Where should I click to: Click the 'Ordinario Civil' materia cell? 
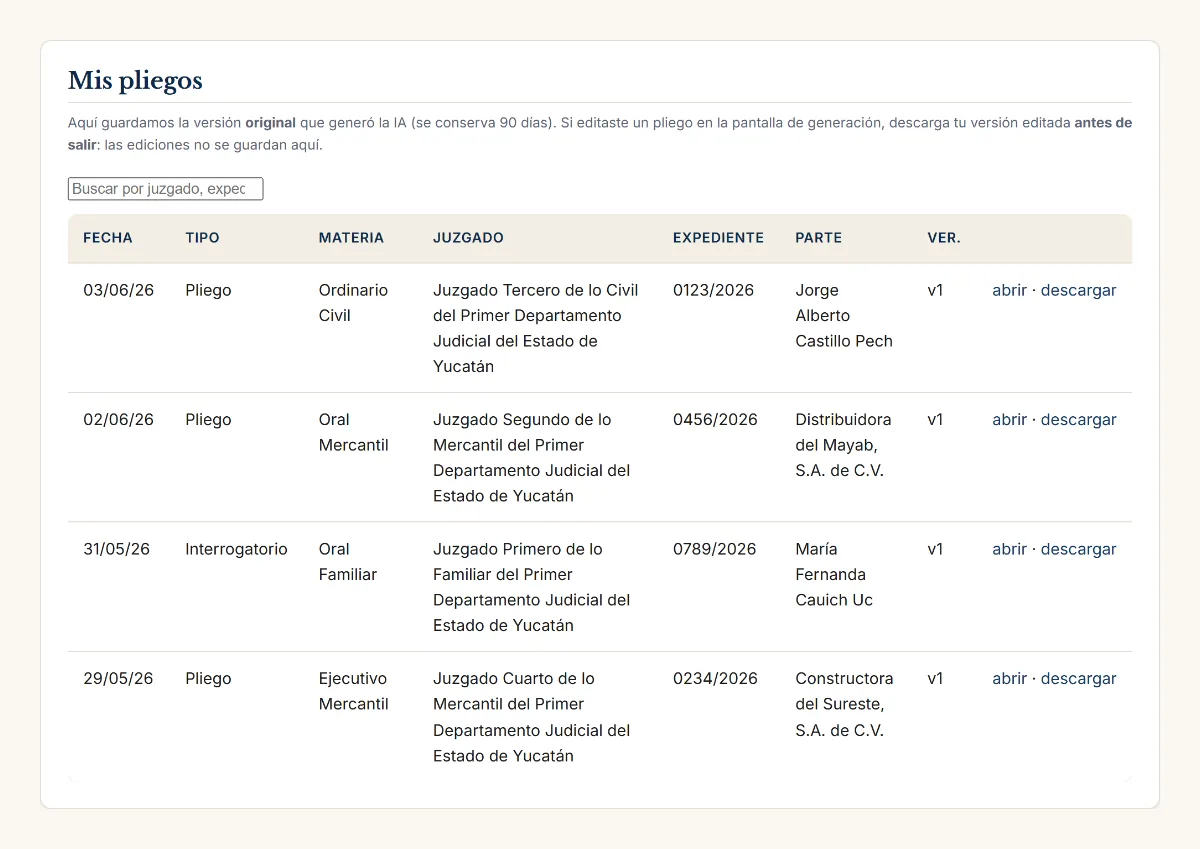pos(353,303)
